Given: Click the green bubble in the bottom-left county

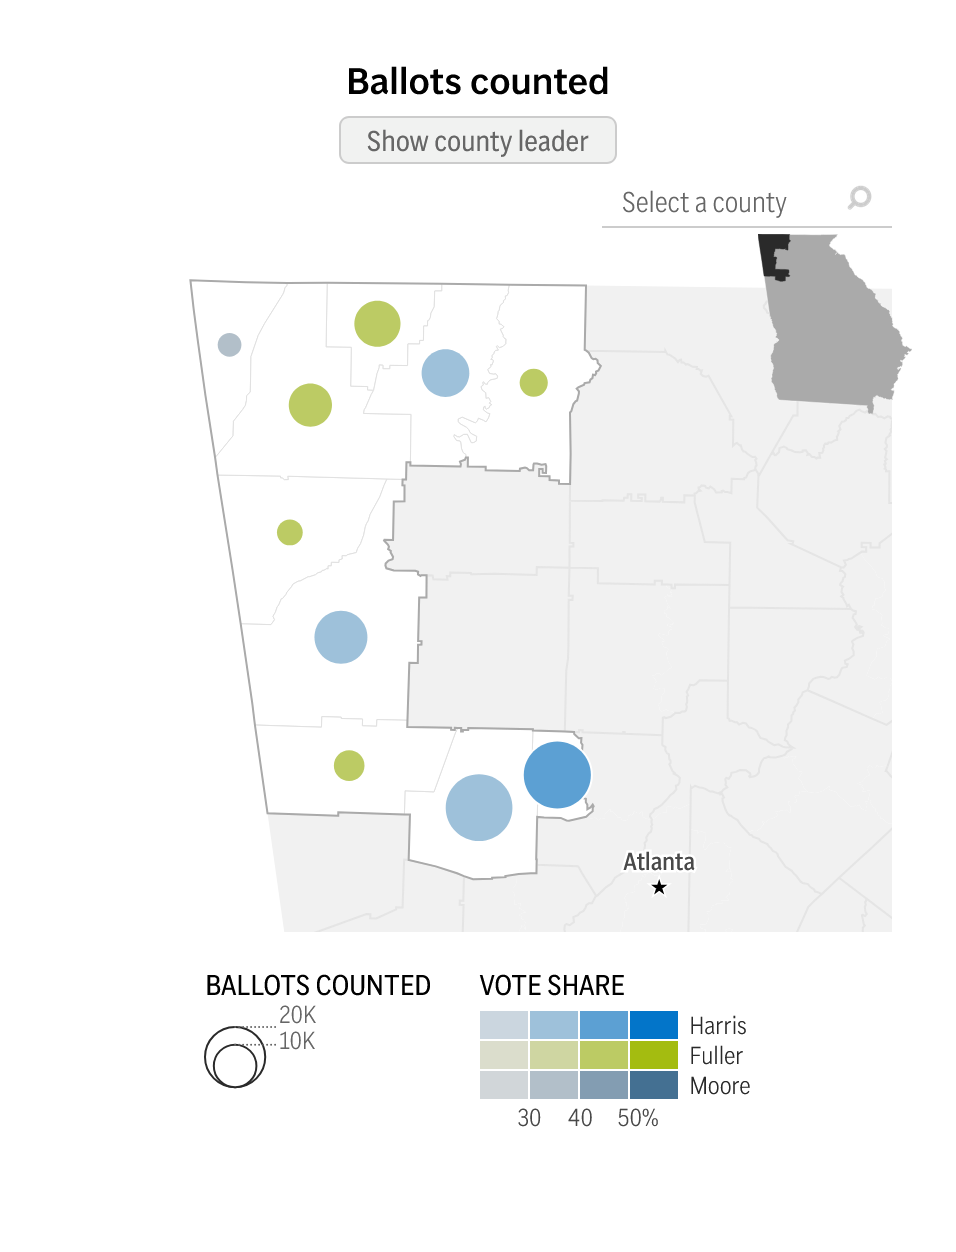Looking at the screenshot, I should point(349,766).
